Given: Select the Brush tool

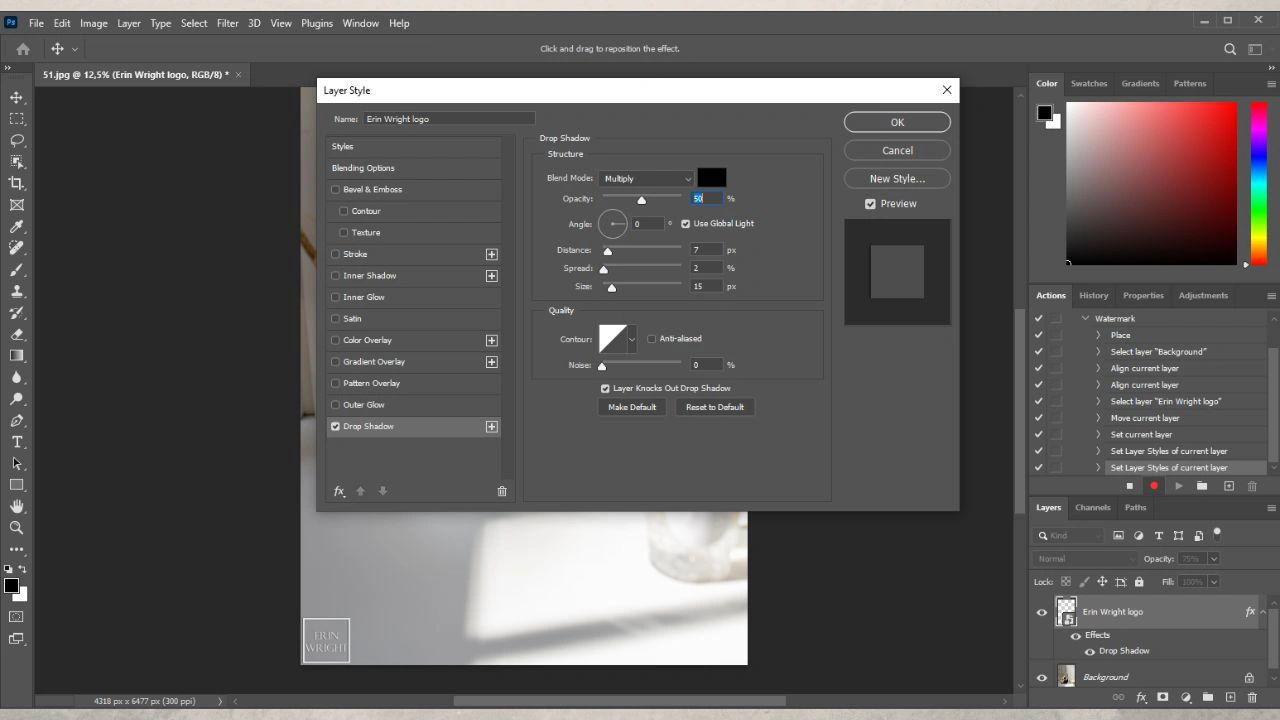Looking at the screenshot, I should (x=16, y=270).
